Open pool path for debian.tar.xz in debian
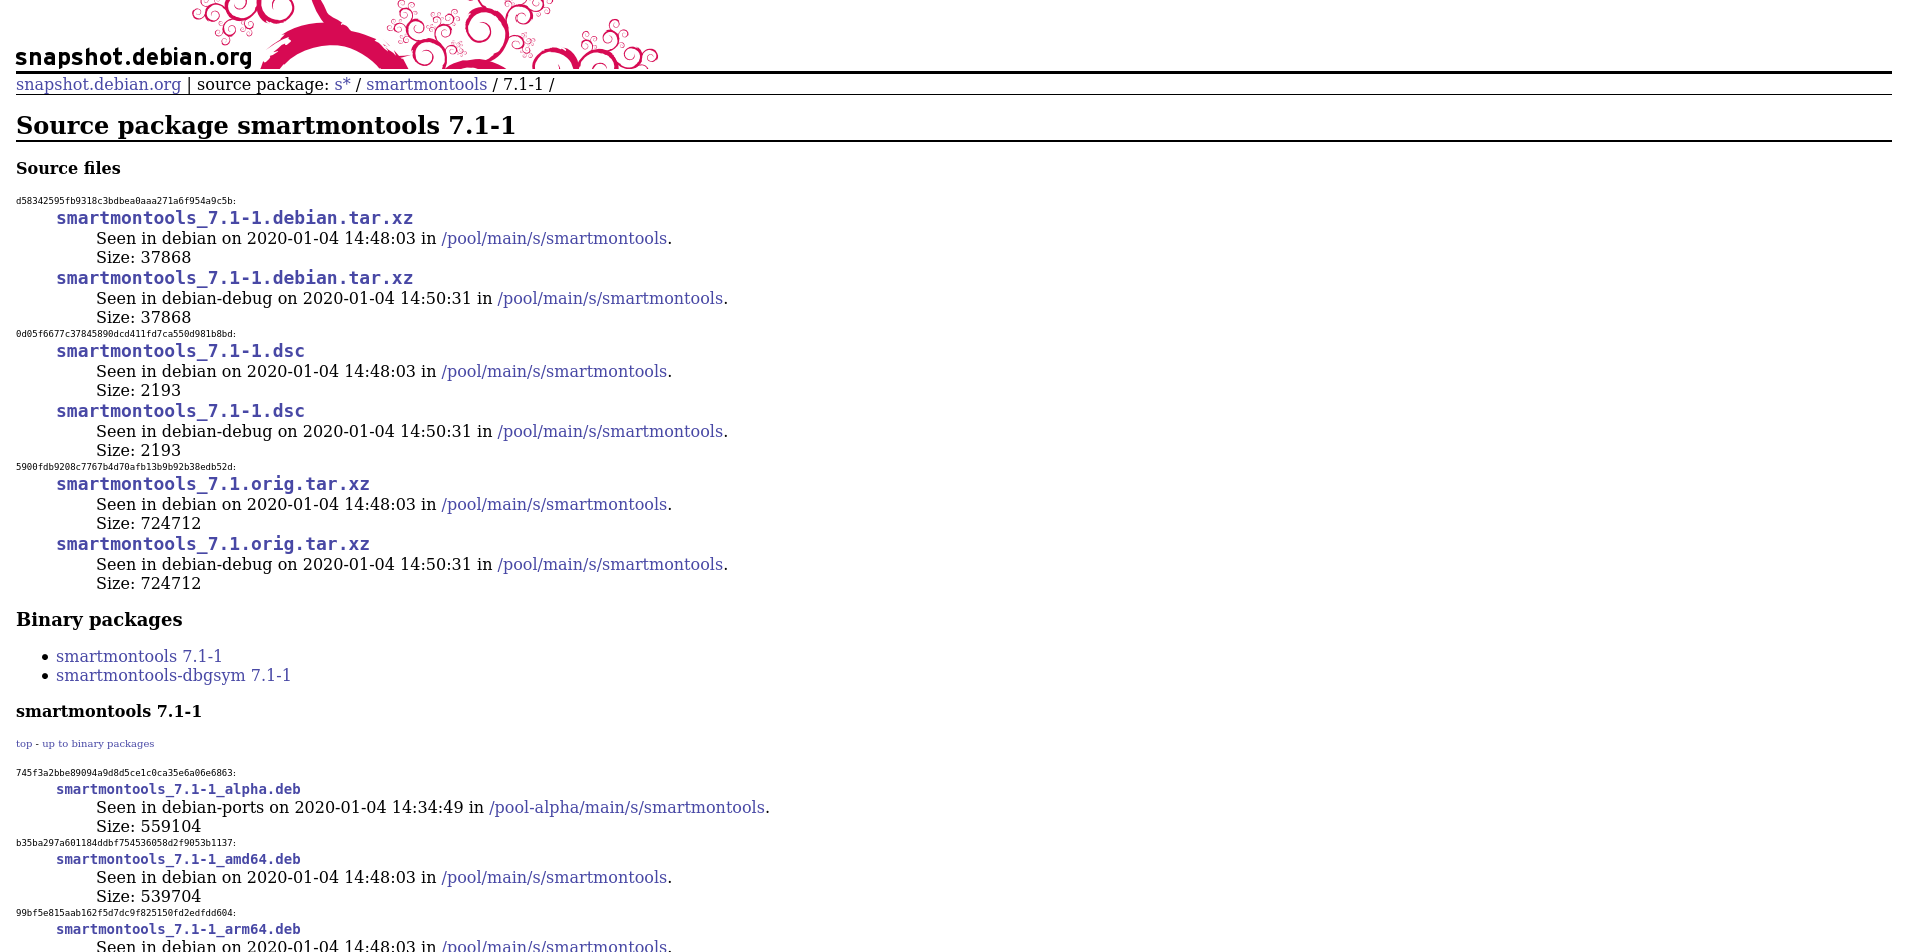 click(x=554, y=238)
